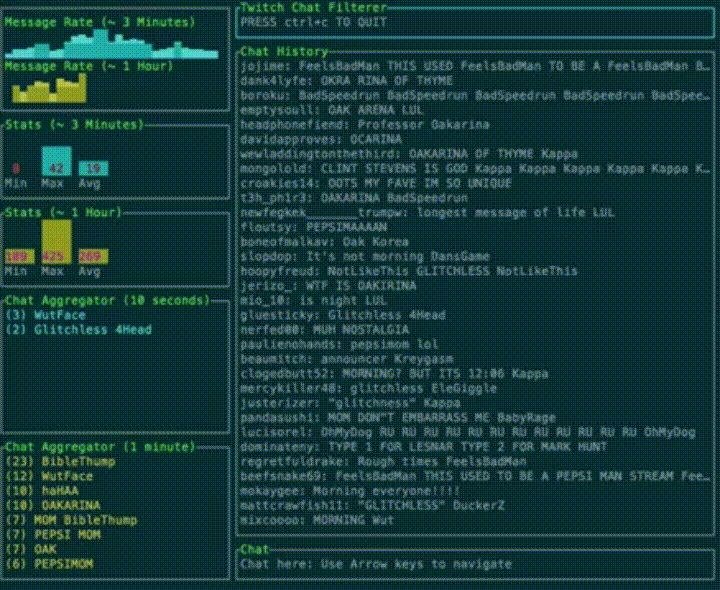Viewport: 720px width, 590px height.
Task: Click hoopyfreud's NotLikeThis GLITCHLESS message
Action: (x=409, y=271)
